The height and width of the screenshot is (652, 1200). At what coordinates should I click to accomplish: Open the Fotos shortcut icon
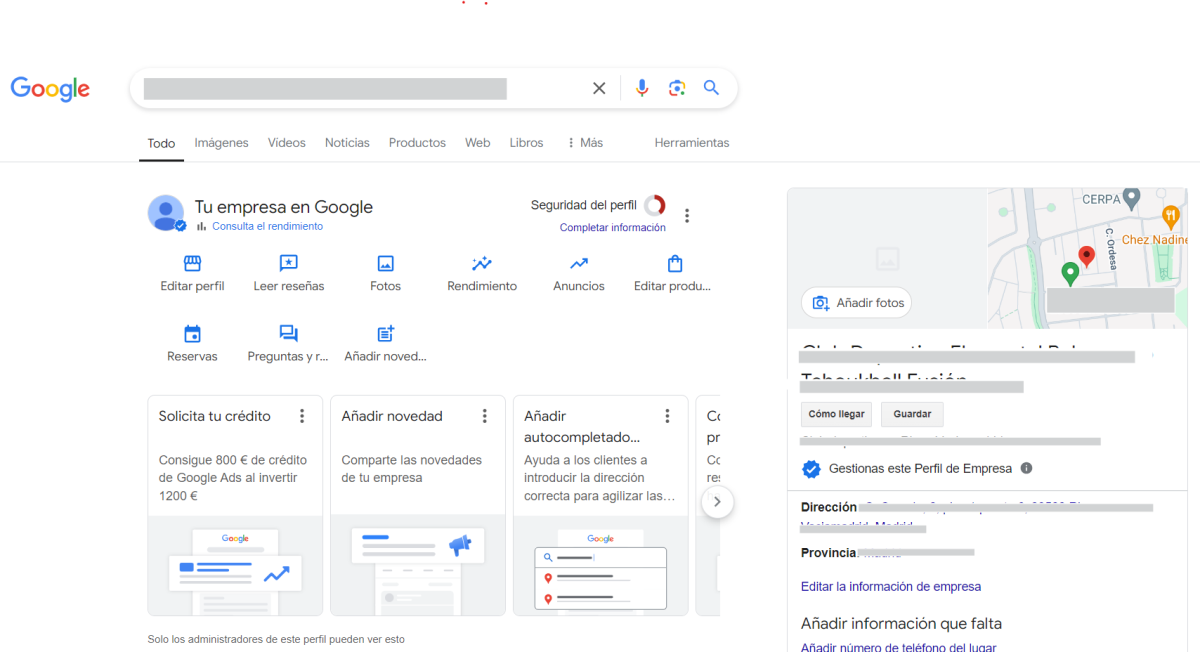pos(385,264)
